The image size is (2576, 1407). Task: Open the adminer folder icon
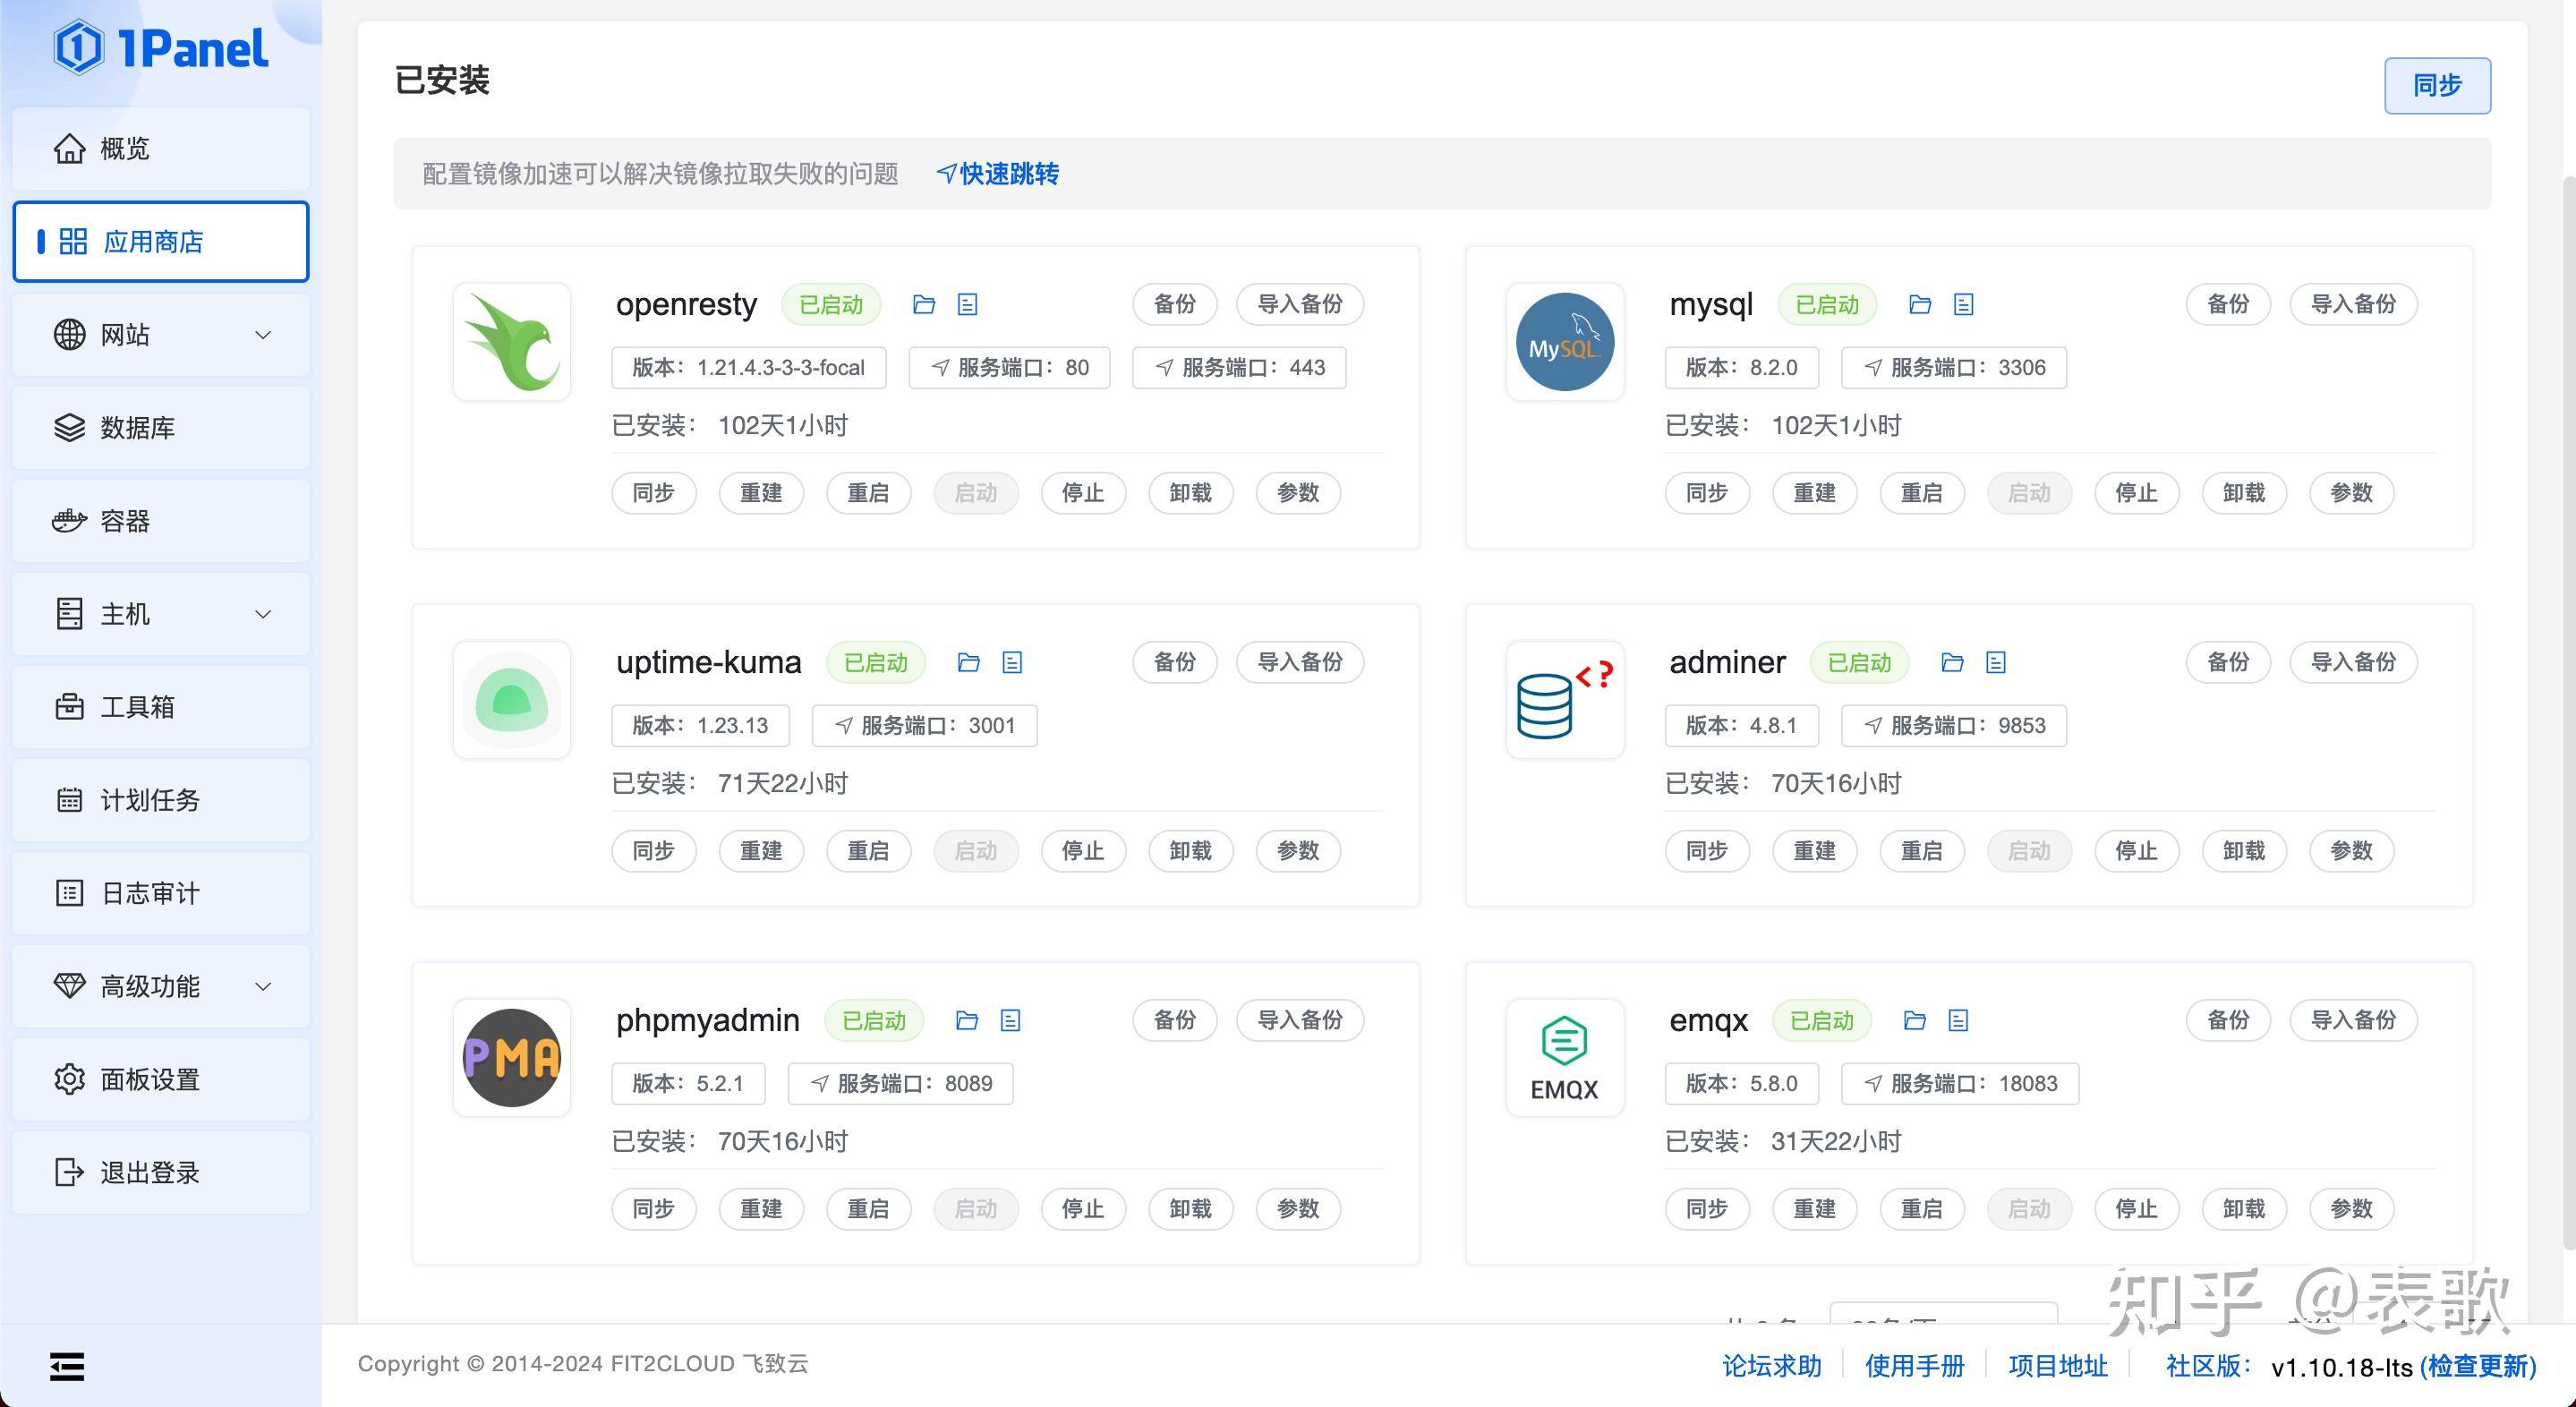tap(1952, 662)
